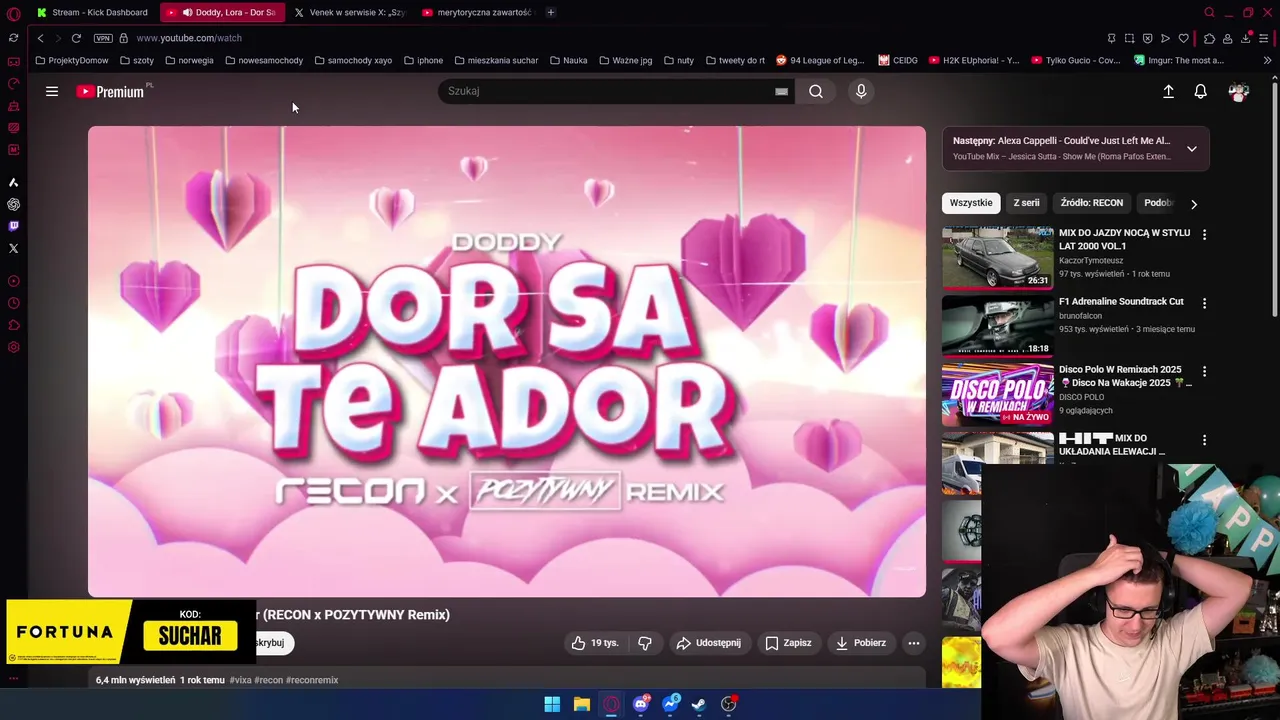Screen dimensions: 1280x720
Task: Open Opera downloads icon
Action: pos(1246,38)
